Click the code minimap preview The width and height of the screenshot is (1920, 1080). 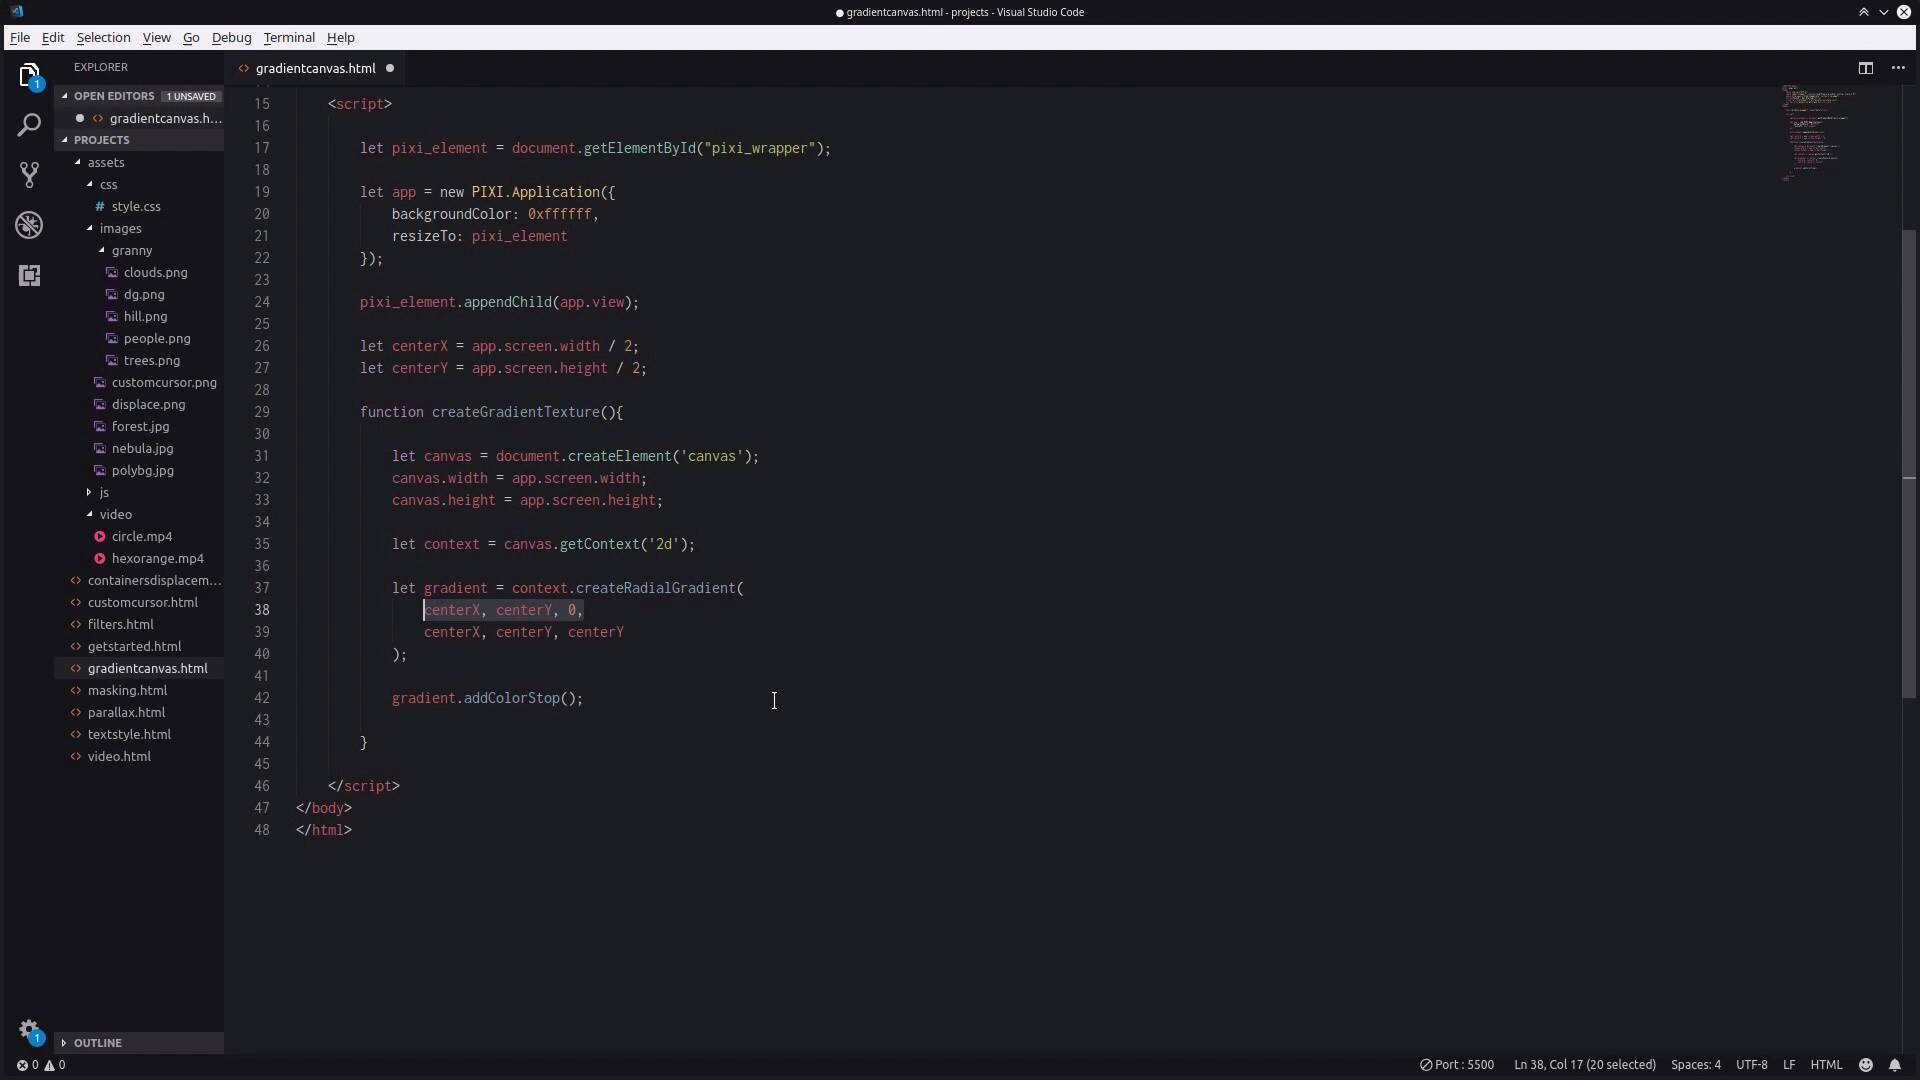(1820, 133)
